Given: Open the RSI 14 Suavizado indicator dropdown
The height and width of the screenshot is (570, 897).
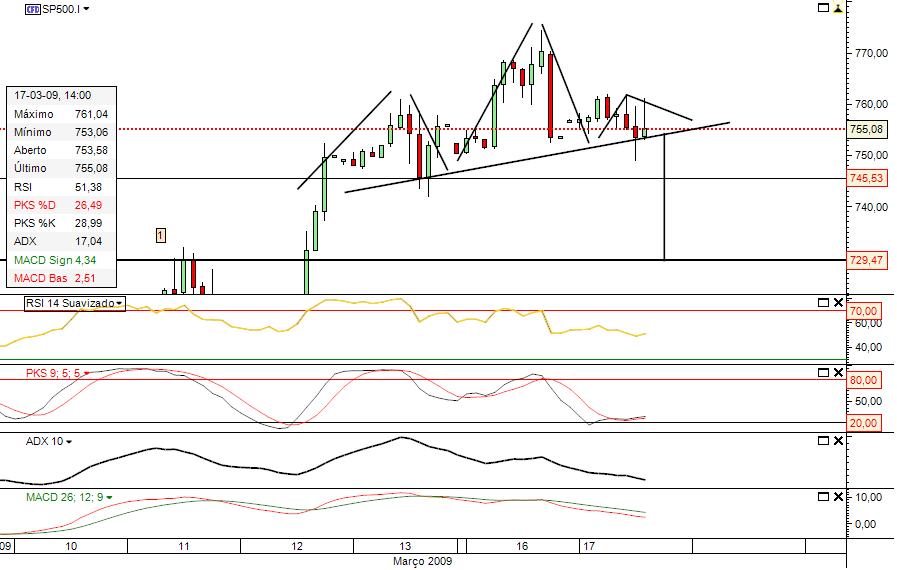Looking at the screenshot, I should 119,303.
